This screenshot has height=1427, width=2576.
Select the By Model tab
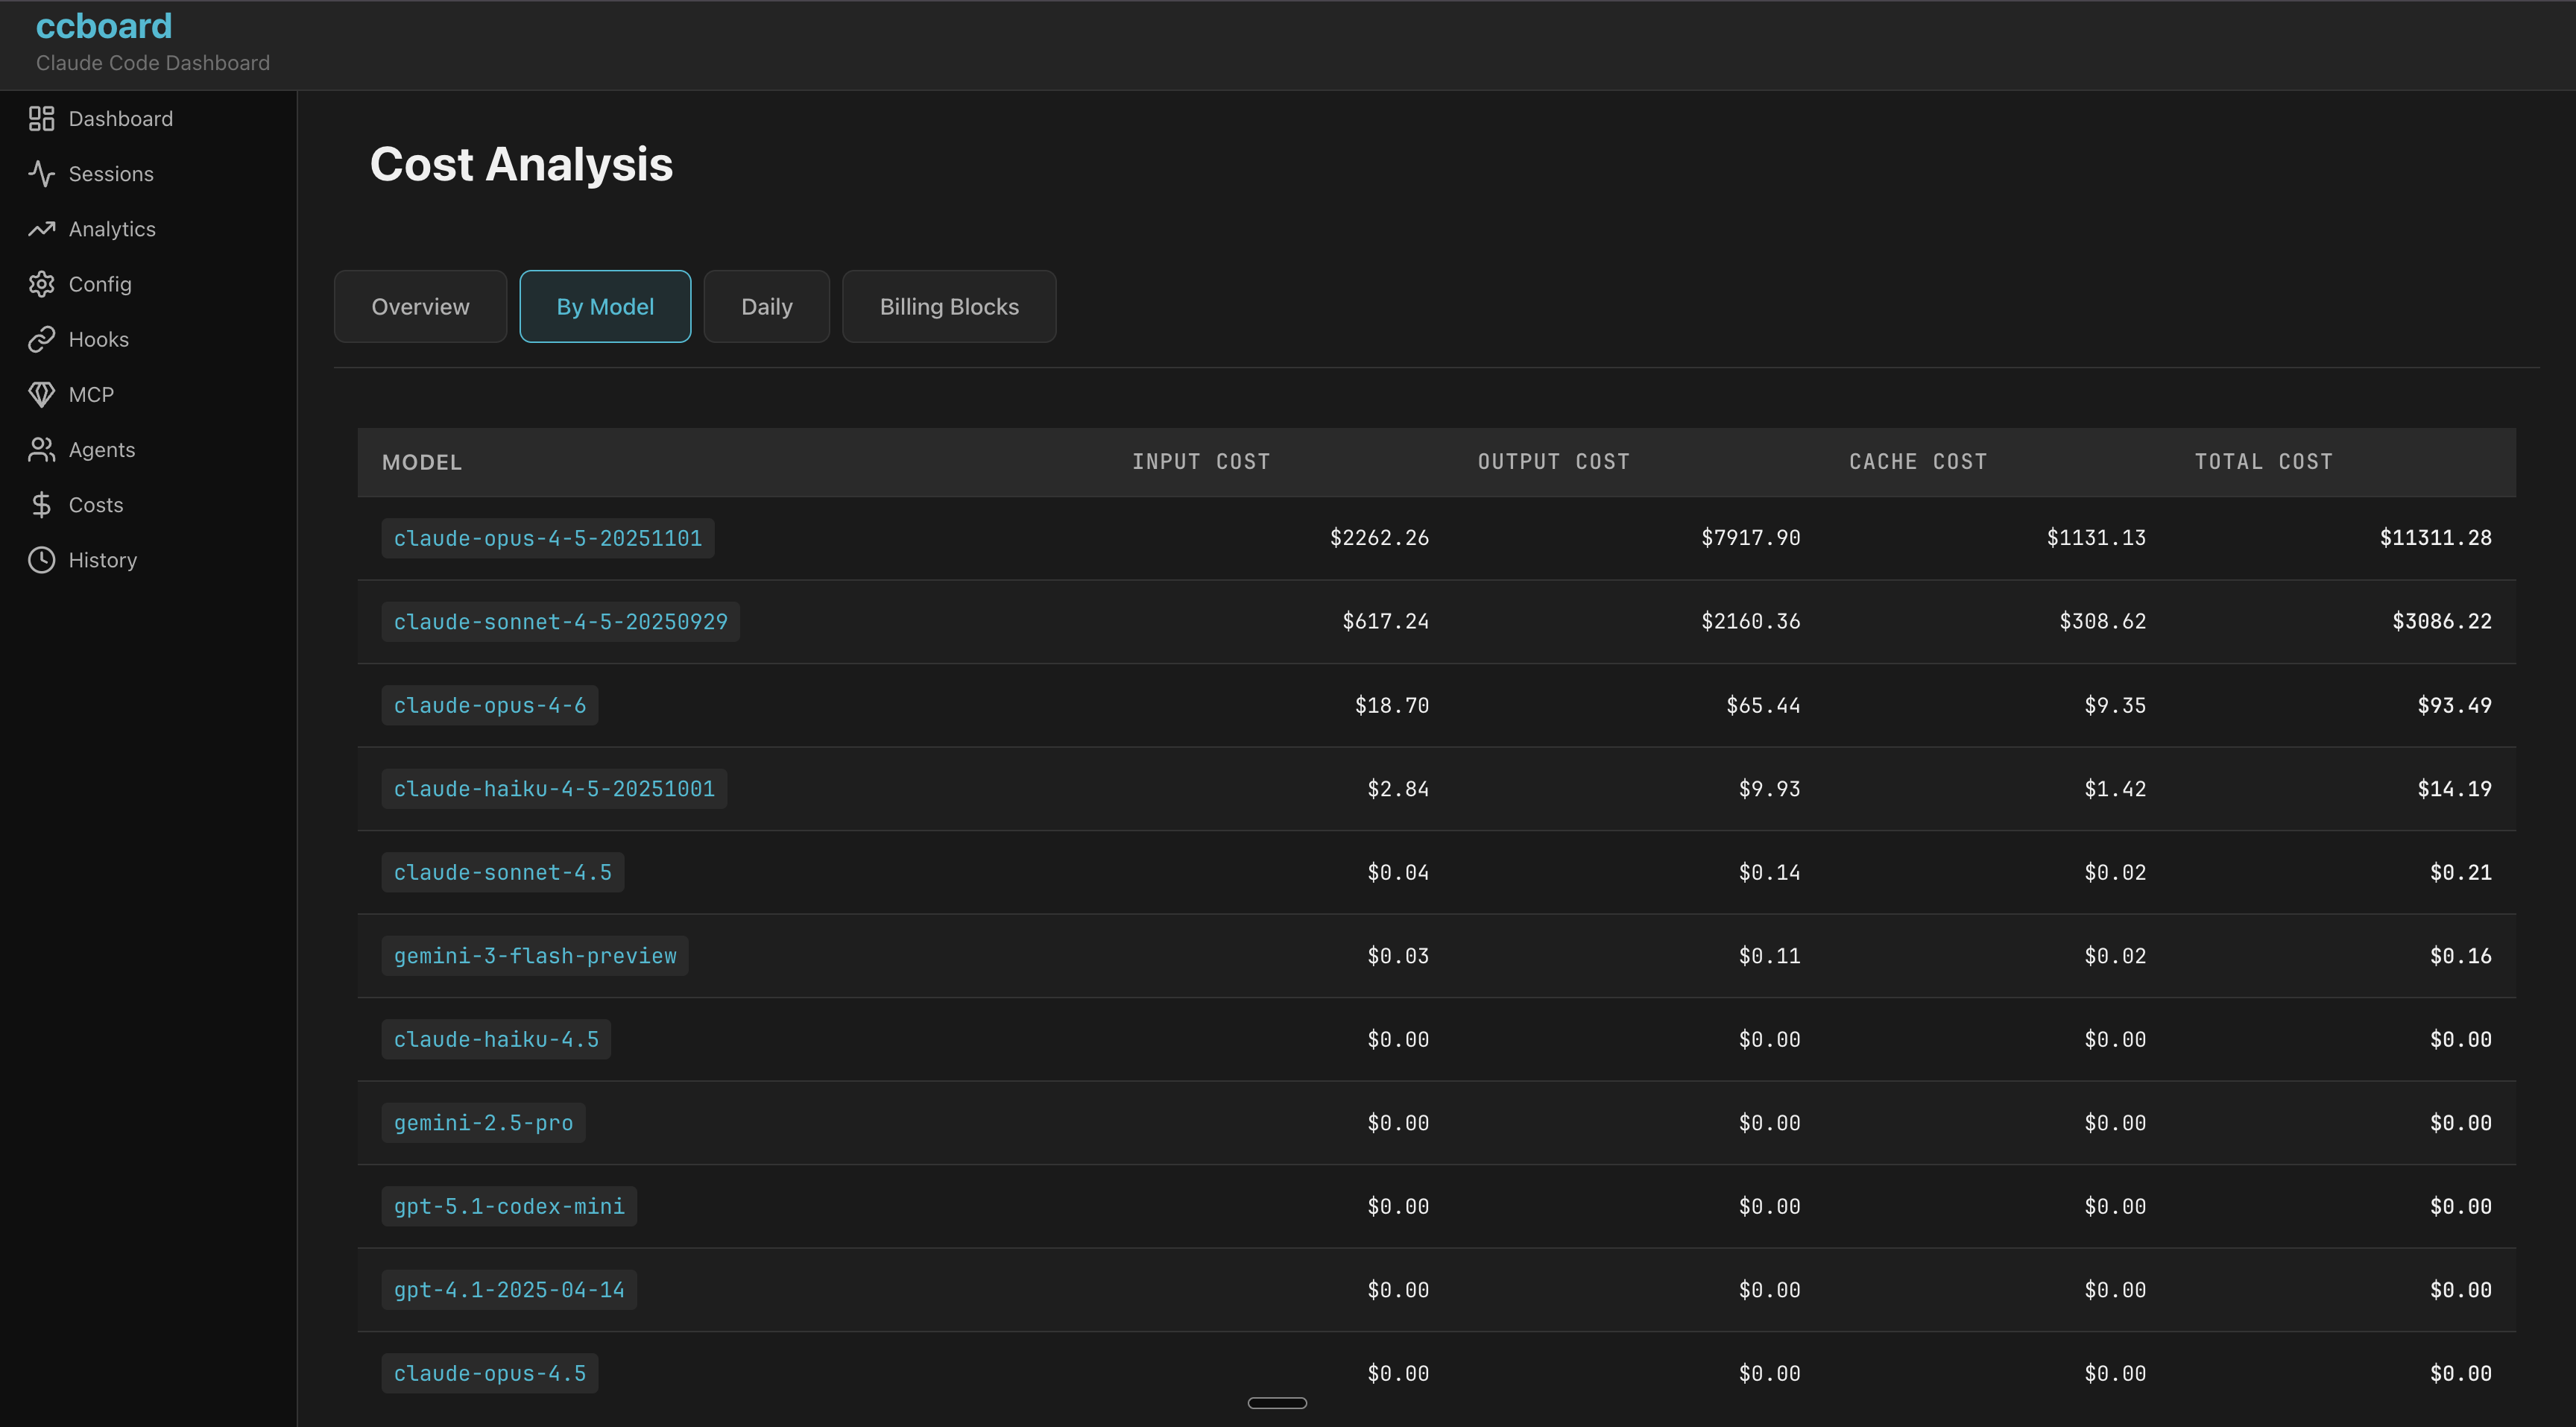point(605,306)
